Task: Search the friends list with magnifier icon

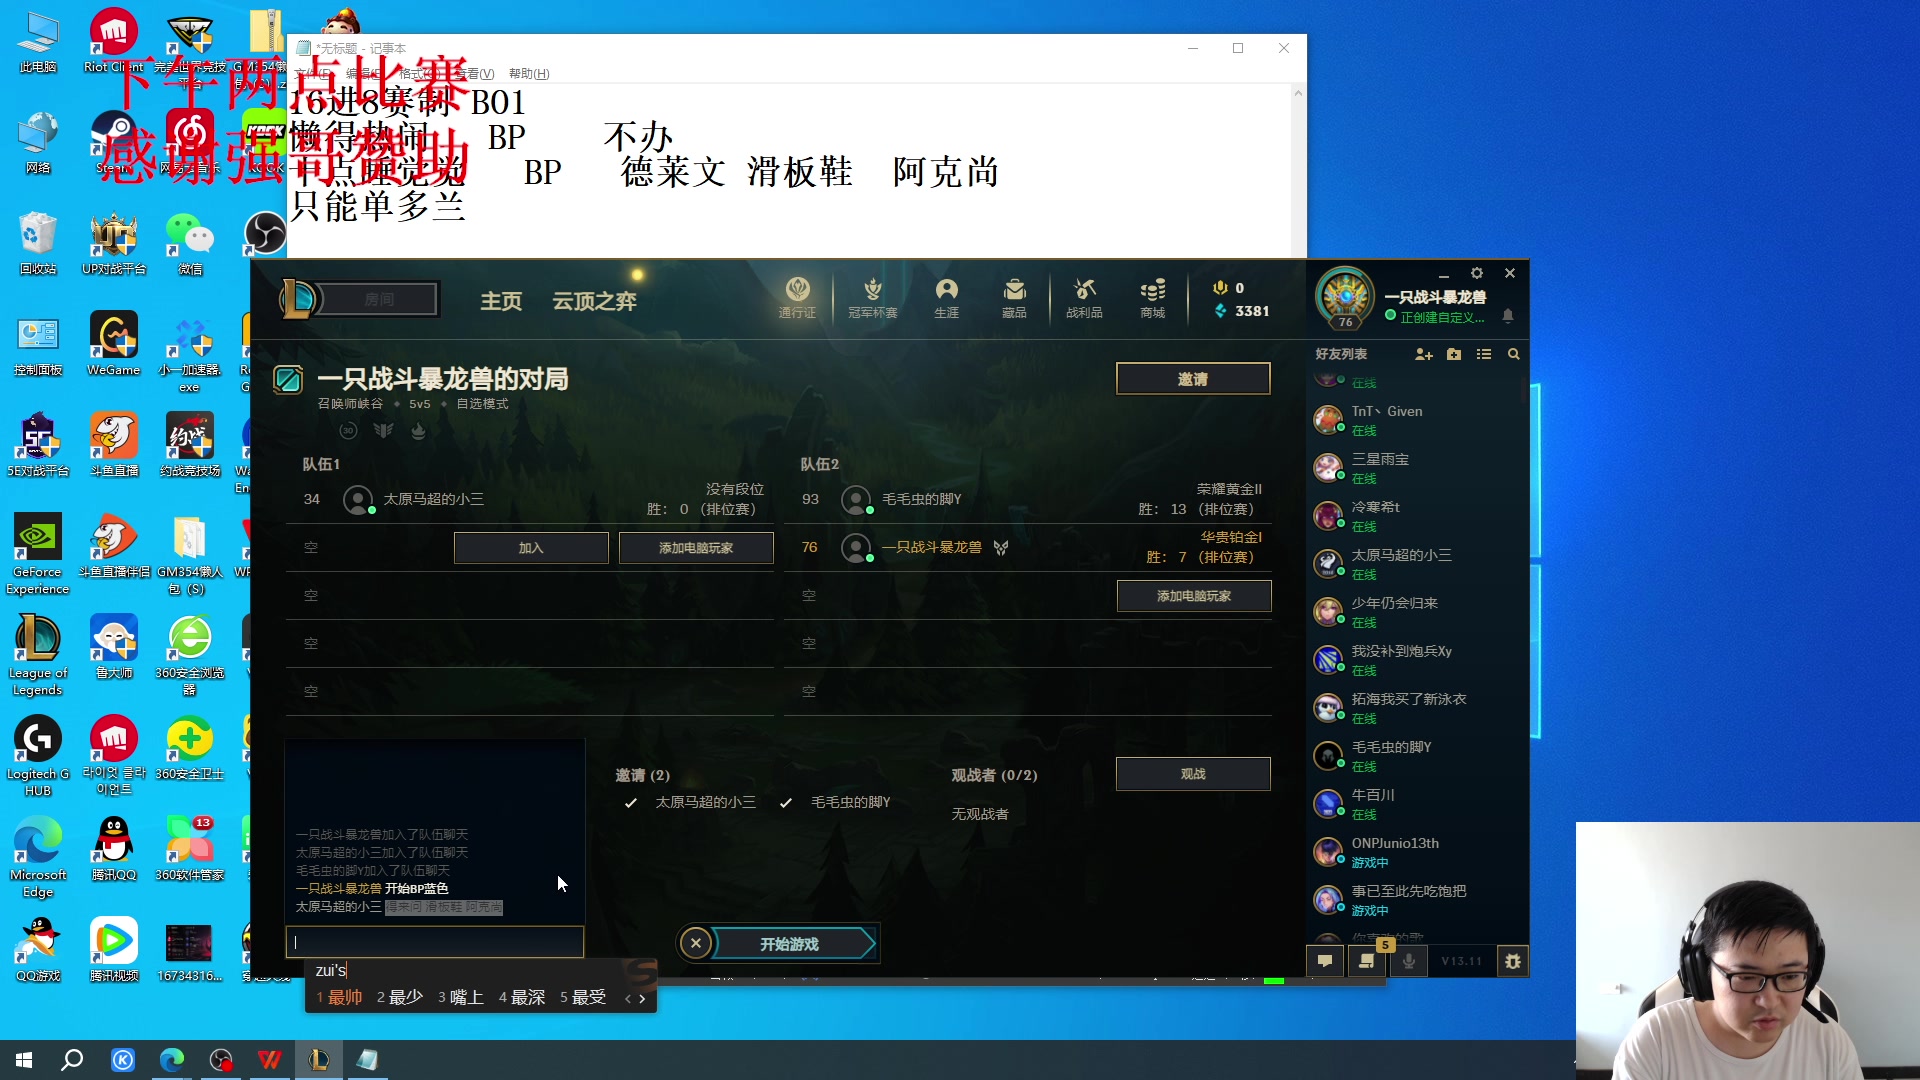Action: tap(1514, 355)
